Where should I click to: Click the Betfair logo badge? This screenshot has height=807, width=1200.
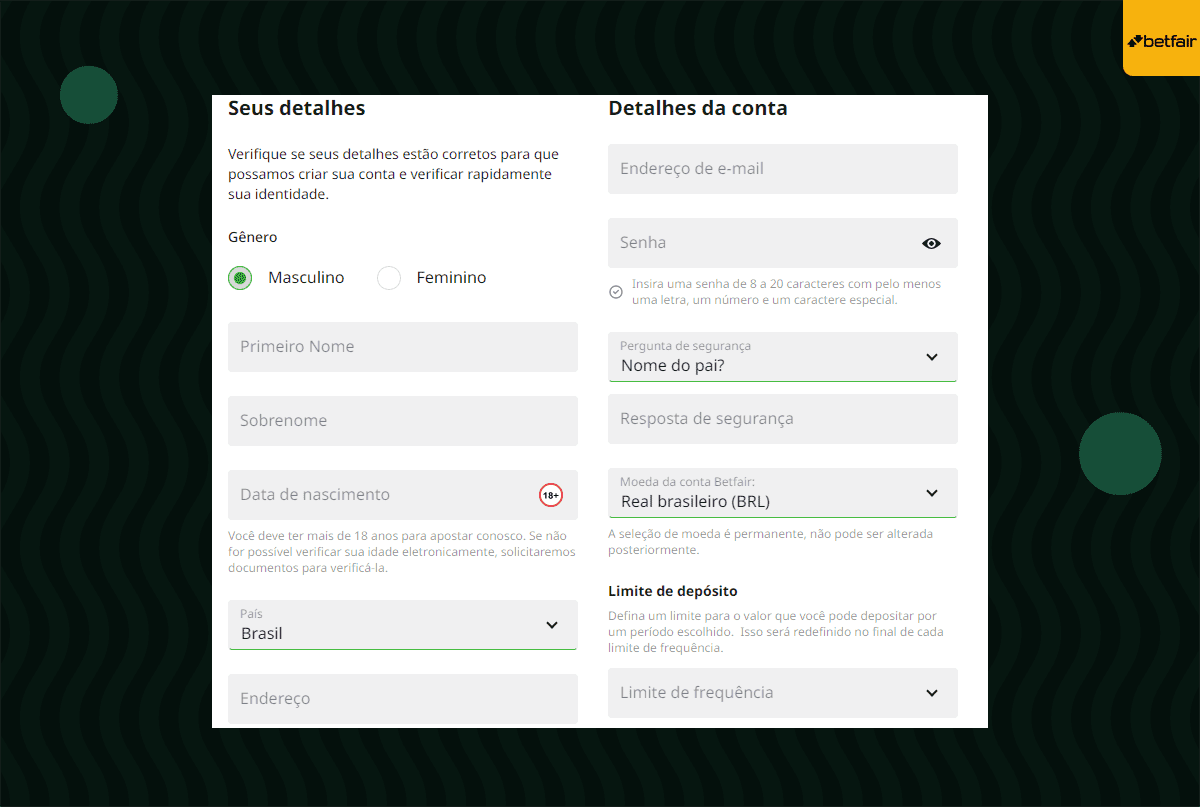[x=1161, y=38]
